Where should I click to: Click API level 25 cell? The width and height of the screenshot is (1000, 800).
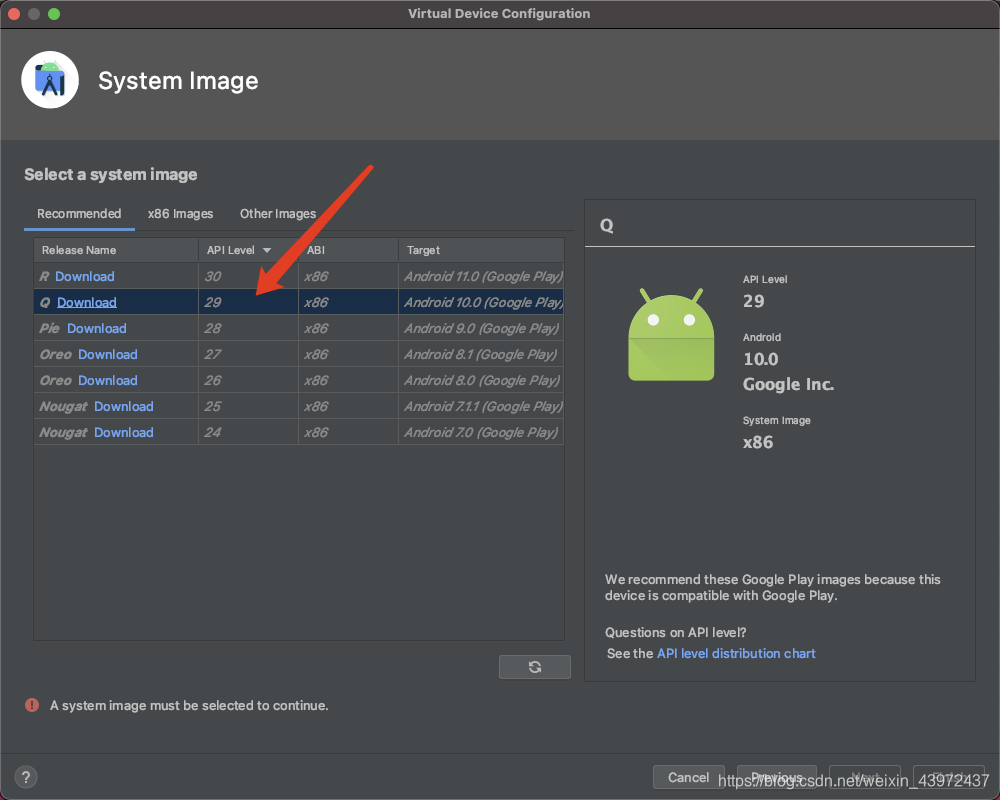[x=248, y=406]
